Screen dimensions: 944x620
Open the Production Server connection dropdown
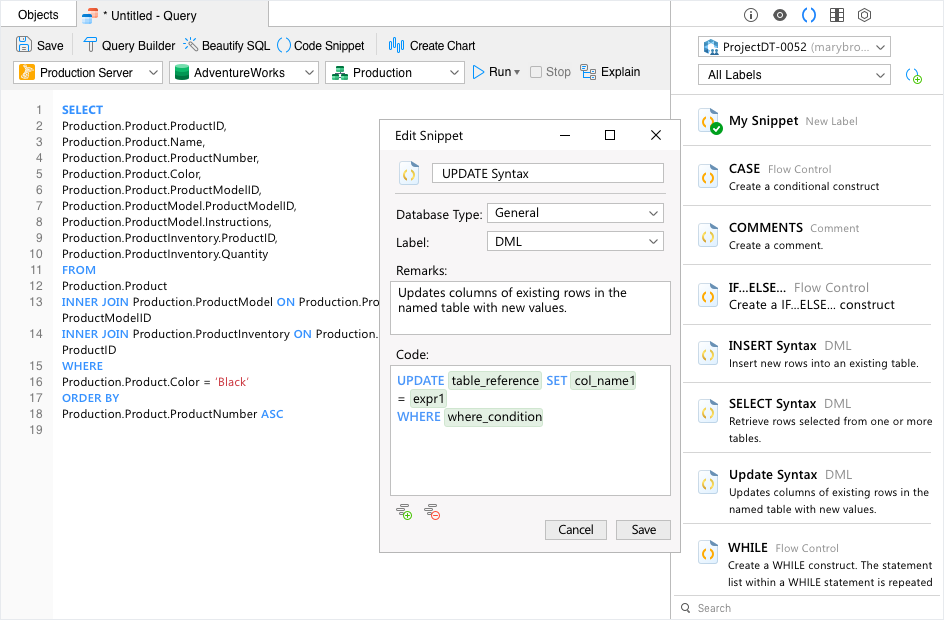[88, 73]
